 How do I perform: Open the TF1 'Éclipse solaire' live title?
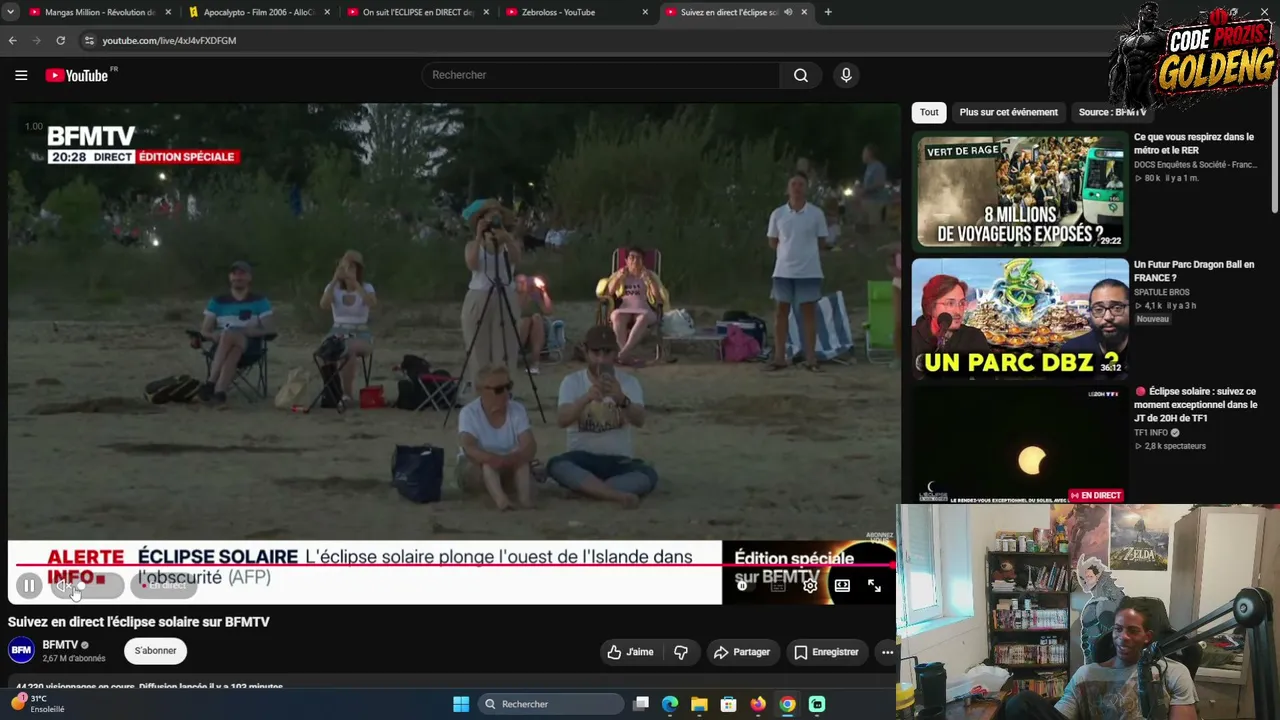[1196, 405]
